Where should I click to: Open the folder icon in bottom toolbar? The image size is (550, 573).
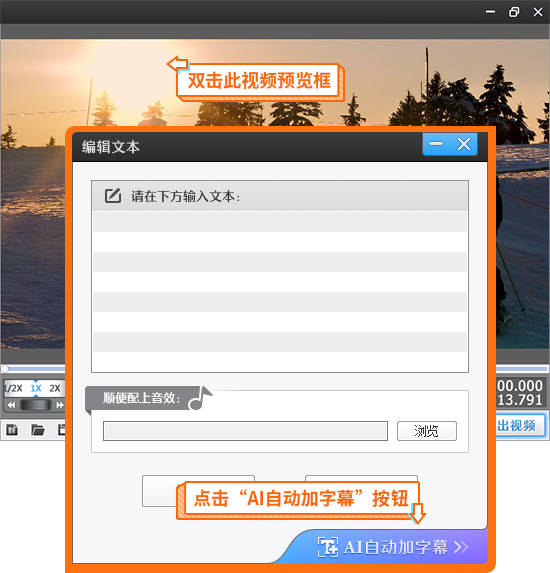point(38,430)
